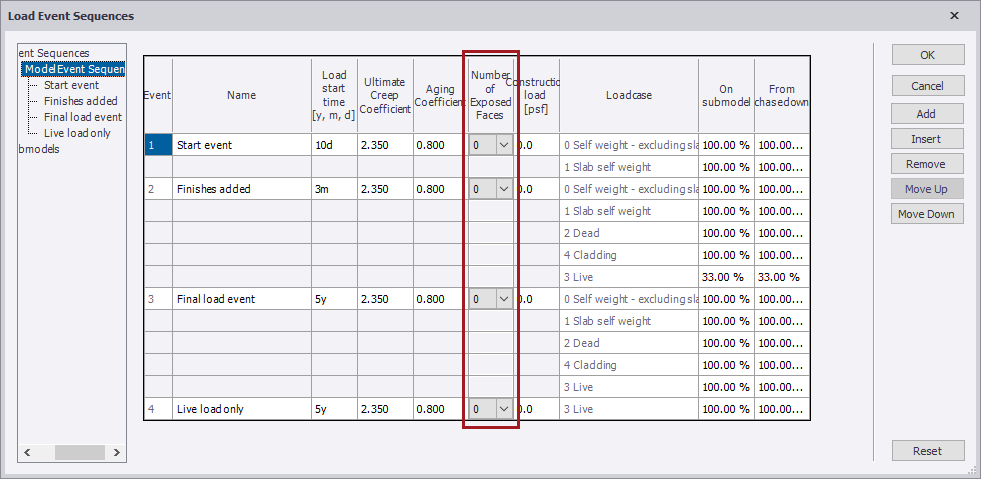Screen dimensions: 981x479
Task: Click the '10d' load start time cell
Action: (x=334, y=145)
